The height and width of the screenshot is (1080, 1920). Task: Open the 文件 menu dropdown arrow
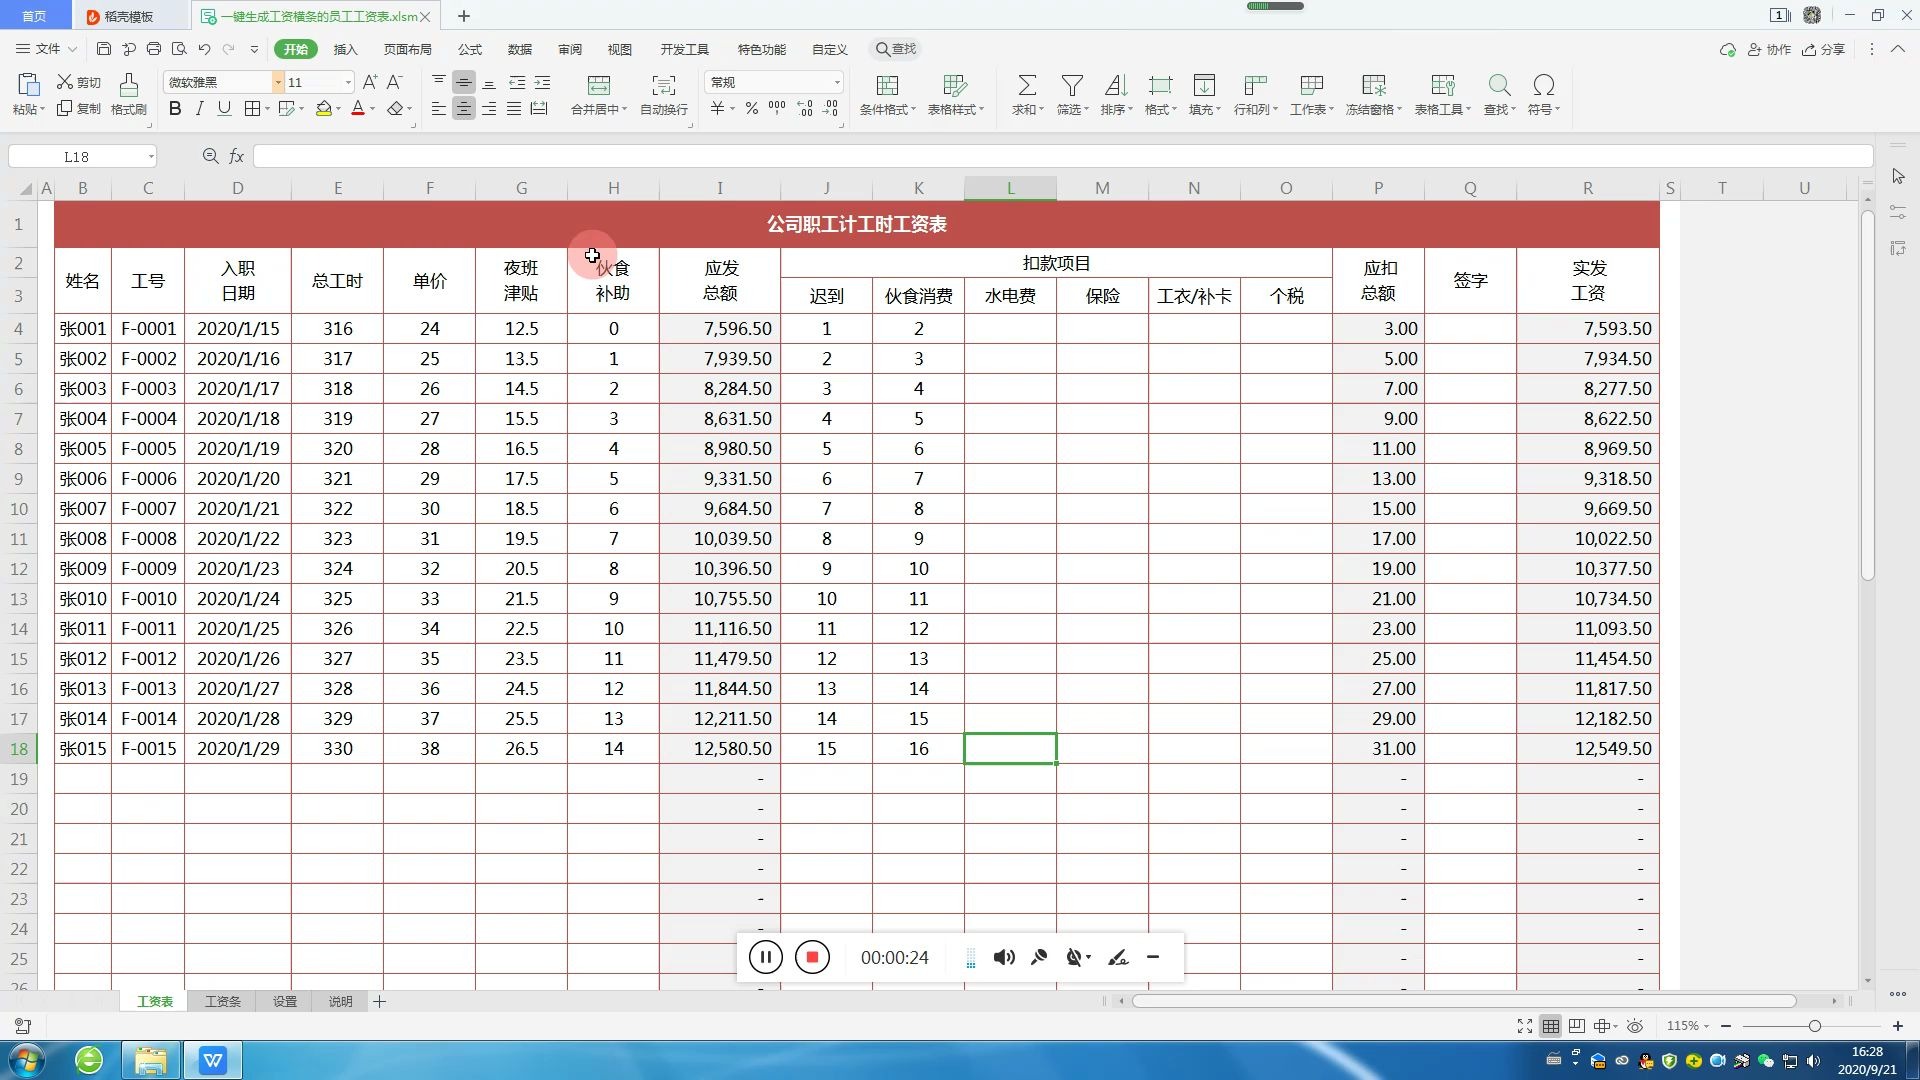point(72,49)
